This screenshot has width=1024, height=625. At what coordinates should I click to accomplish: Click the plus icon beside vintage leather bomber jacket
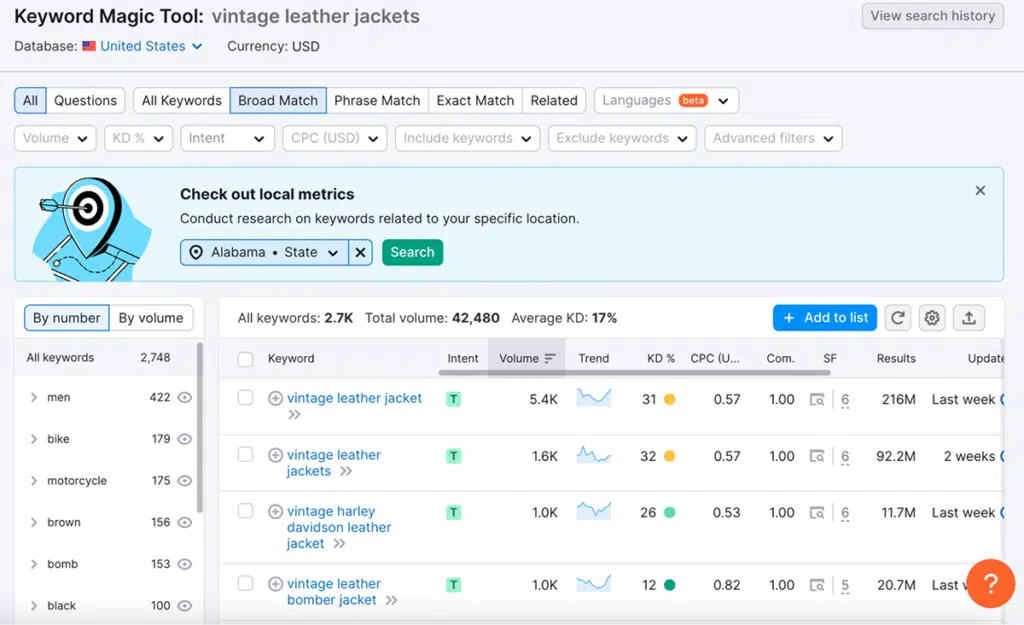coord(275,584)
